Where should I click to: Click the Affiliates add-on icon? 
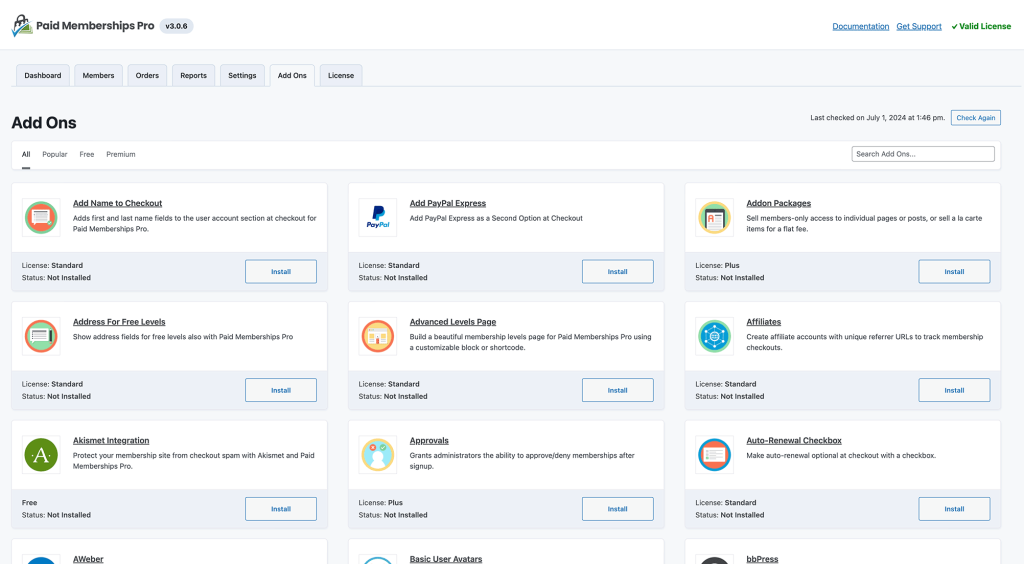[x=714, y=336]
